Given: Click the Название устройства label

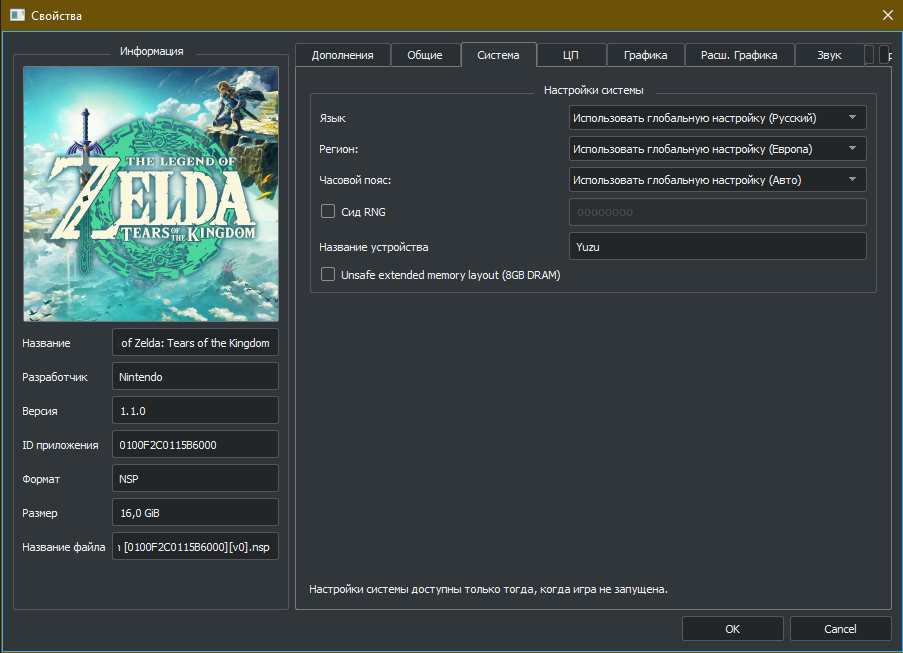Looking at the screenshot, I should (x=374, y=247).
